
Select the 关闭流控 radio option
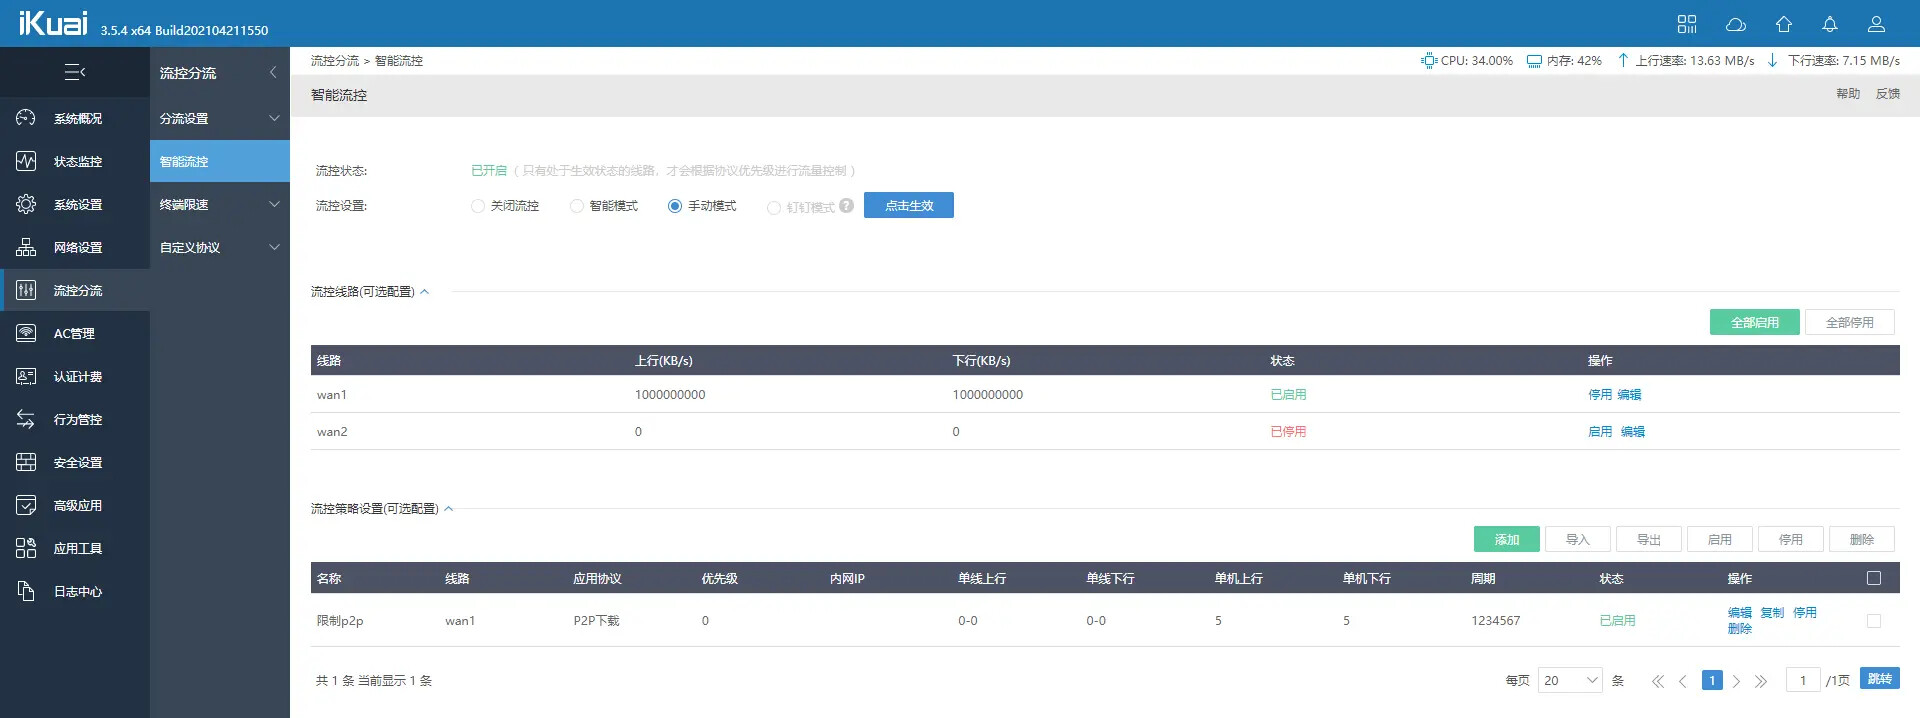pos(477,206)
